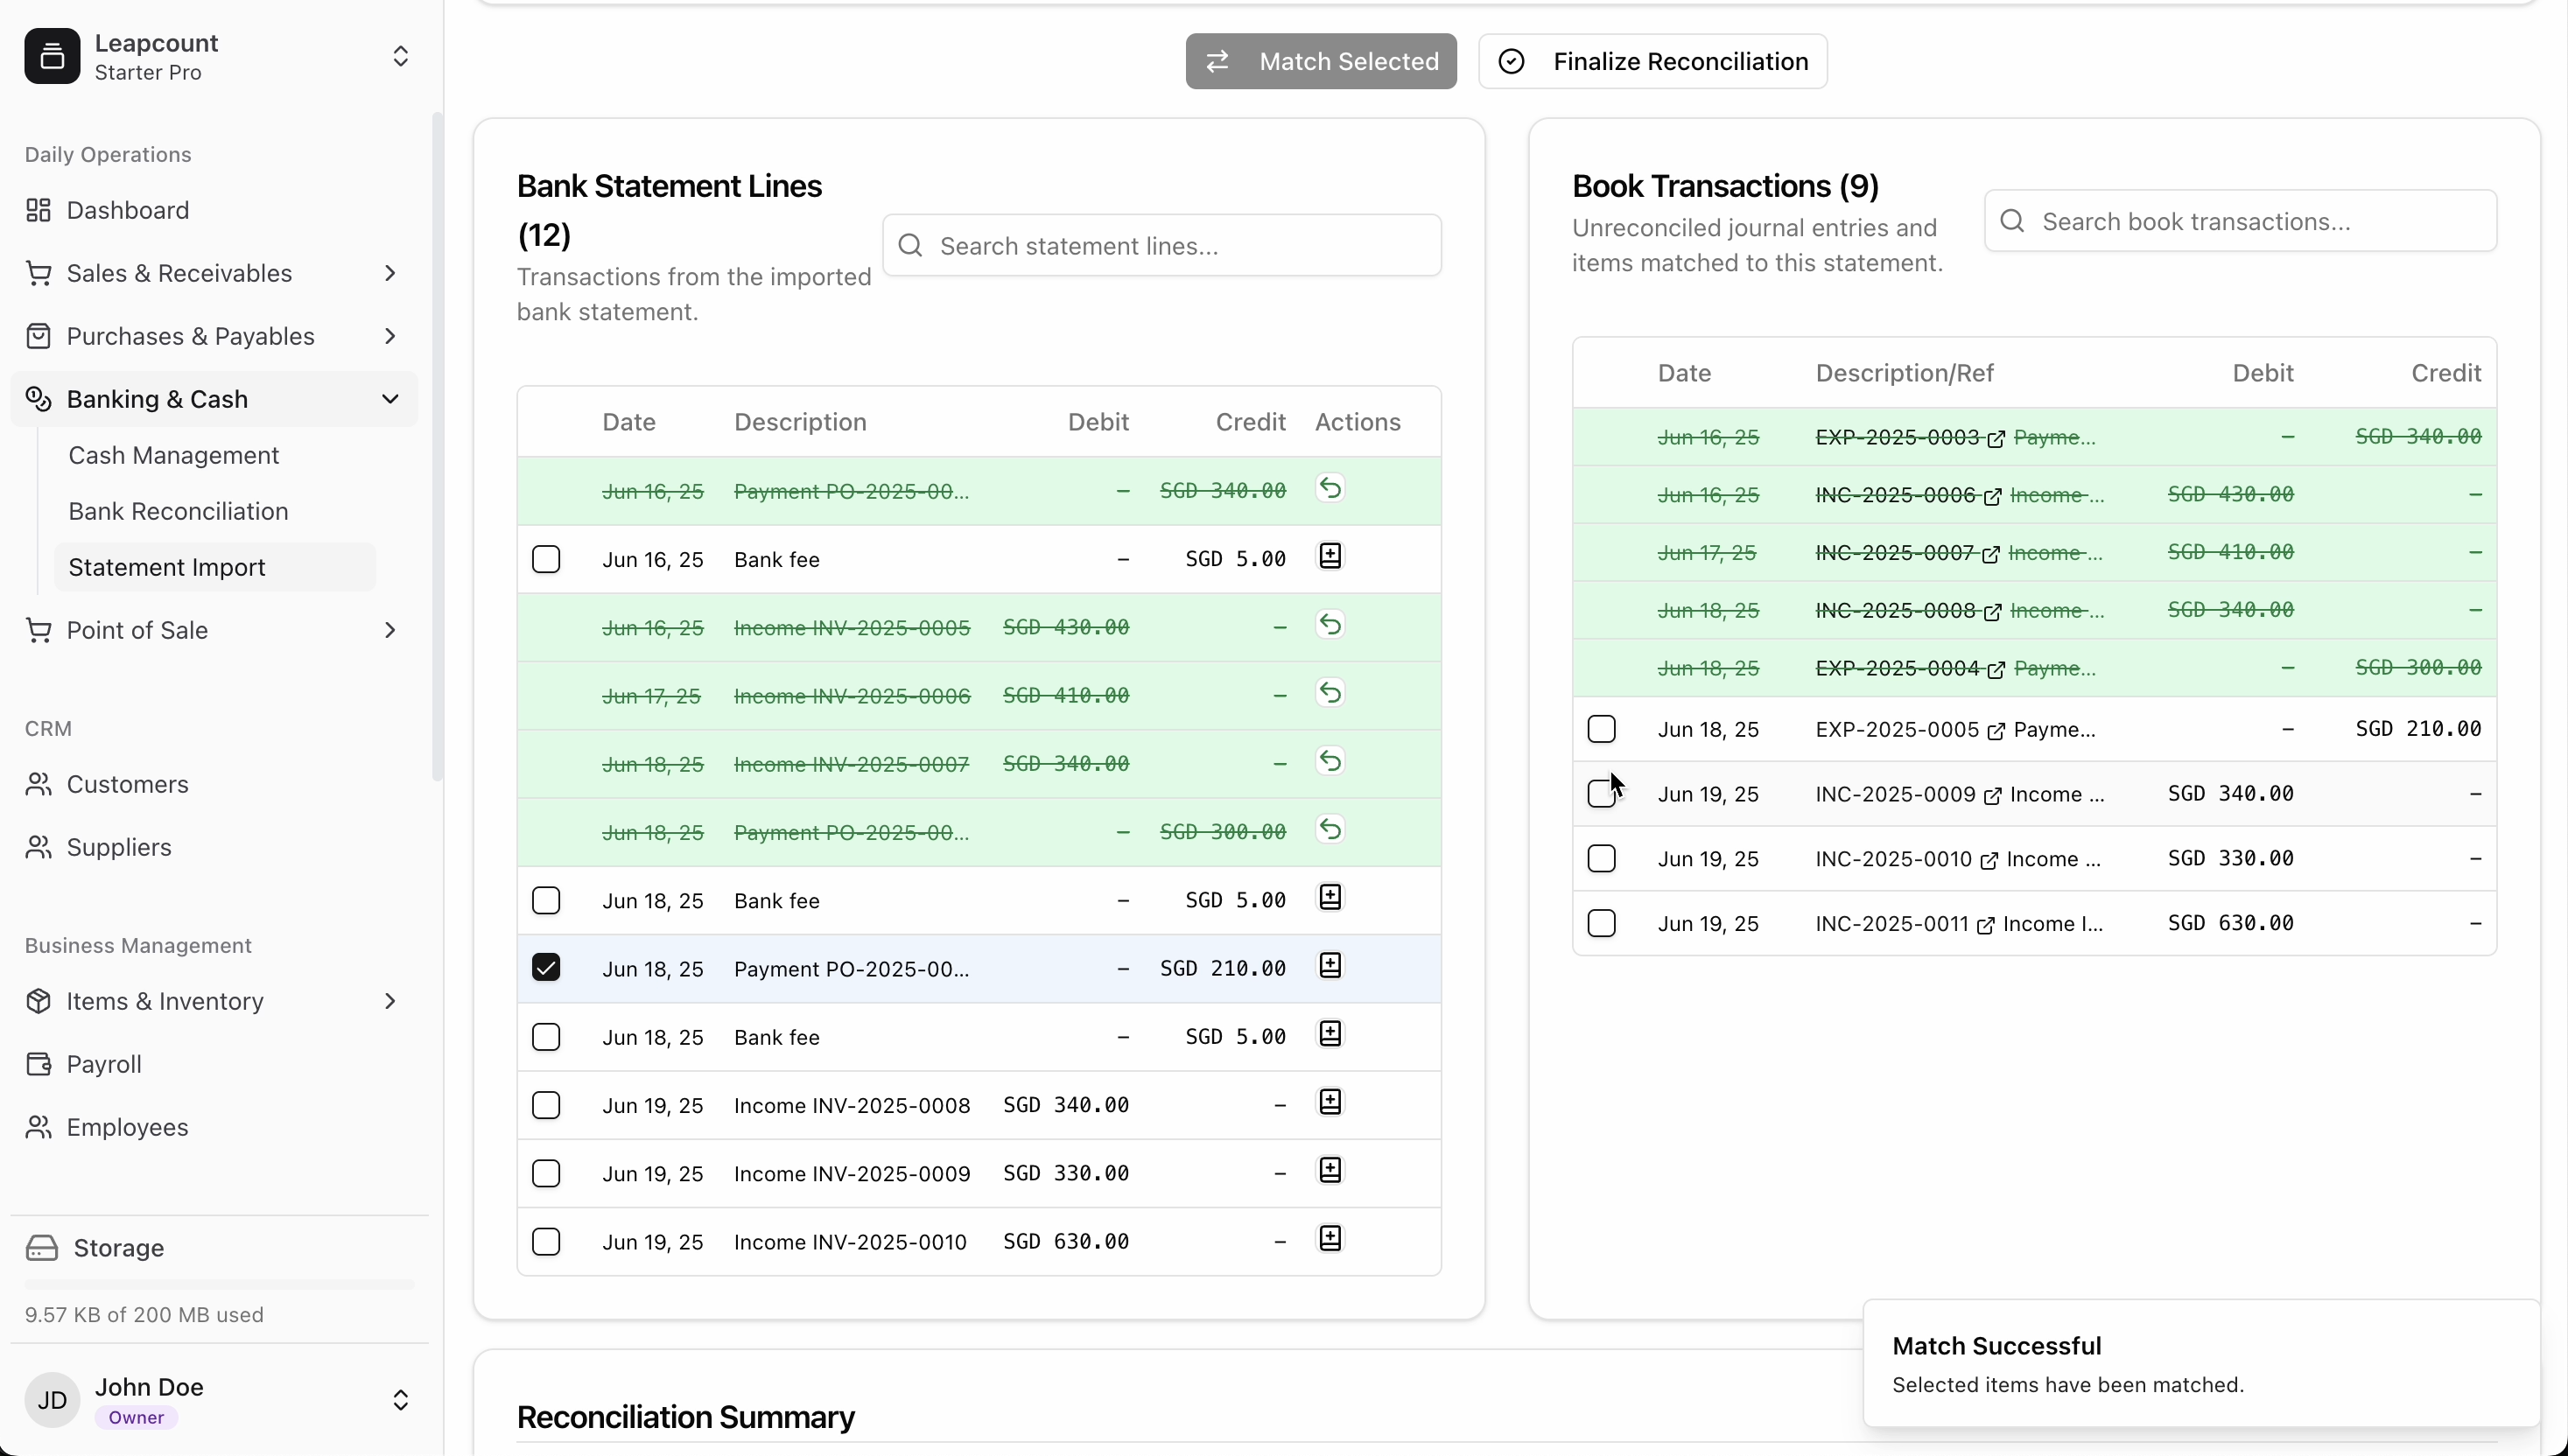Viewport: 2568px width, 1456px height.
Task: Create entry for Income INV-2025-0010 line
Action: [1330, 1239]
